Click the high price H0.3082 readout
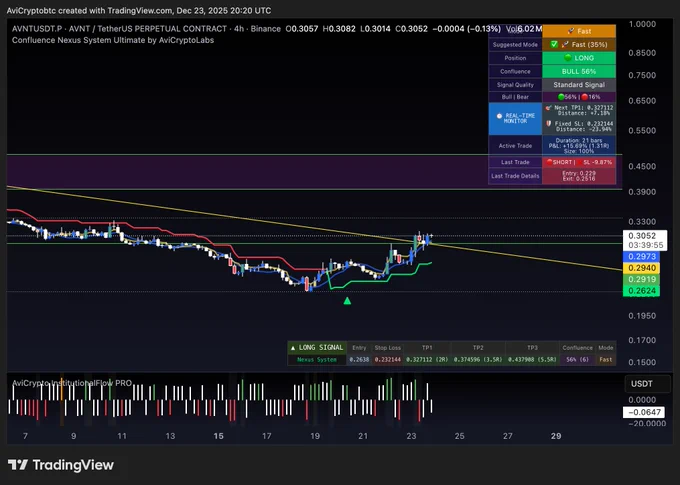680x485 pixels. [x=339, y=29]
